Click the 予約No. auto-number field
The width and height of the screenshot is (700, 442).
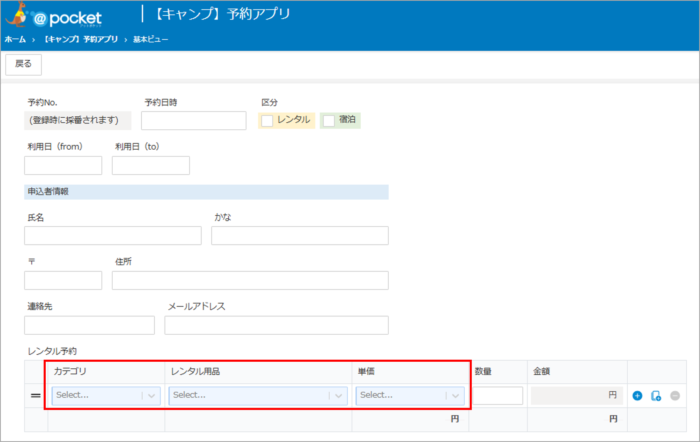pyautogui.click(x=78, y=121)
